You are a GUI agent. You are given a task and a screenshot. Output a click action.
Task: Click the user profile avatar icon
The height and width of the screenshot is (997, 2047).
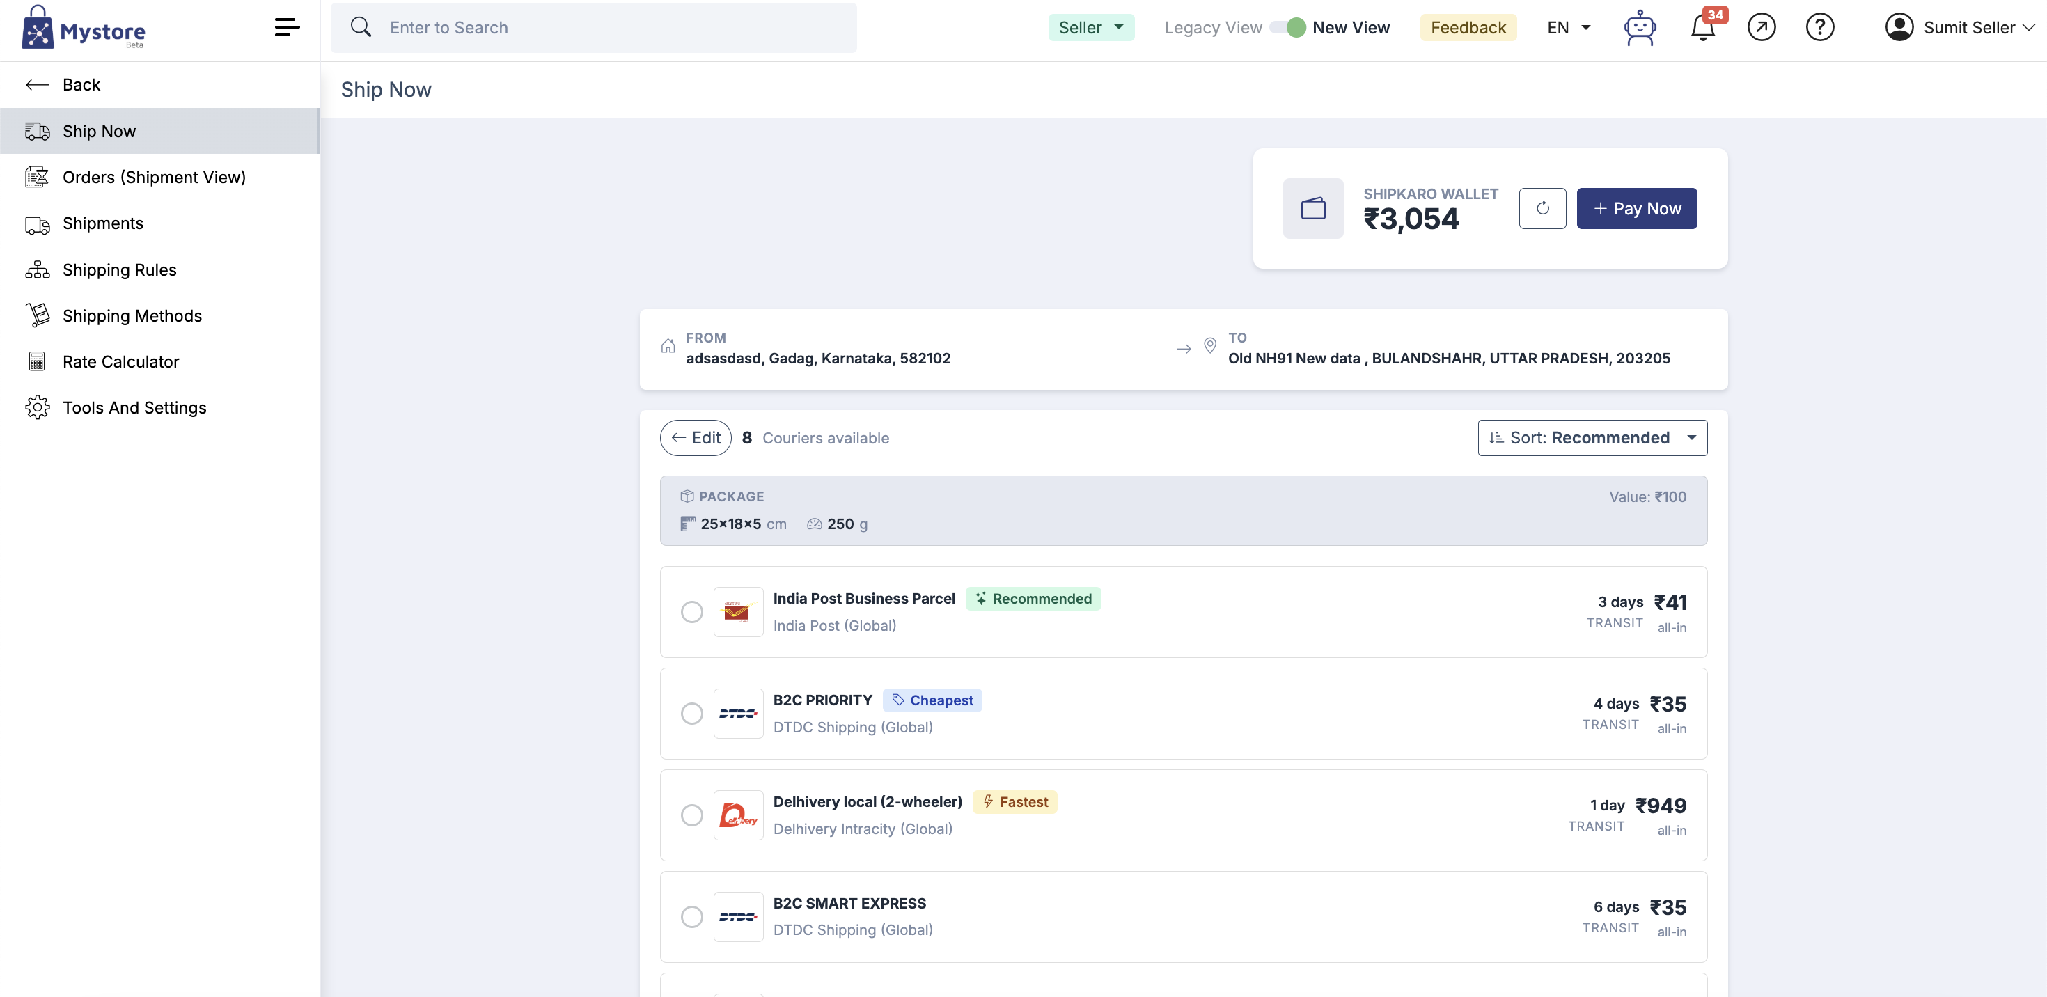pyautogui.click(x=1899, y=27)
